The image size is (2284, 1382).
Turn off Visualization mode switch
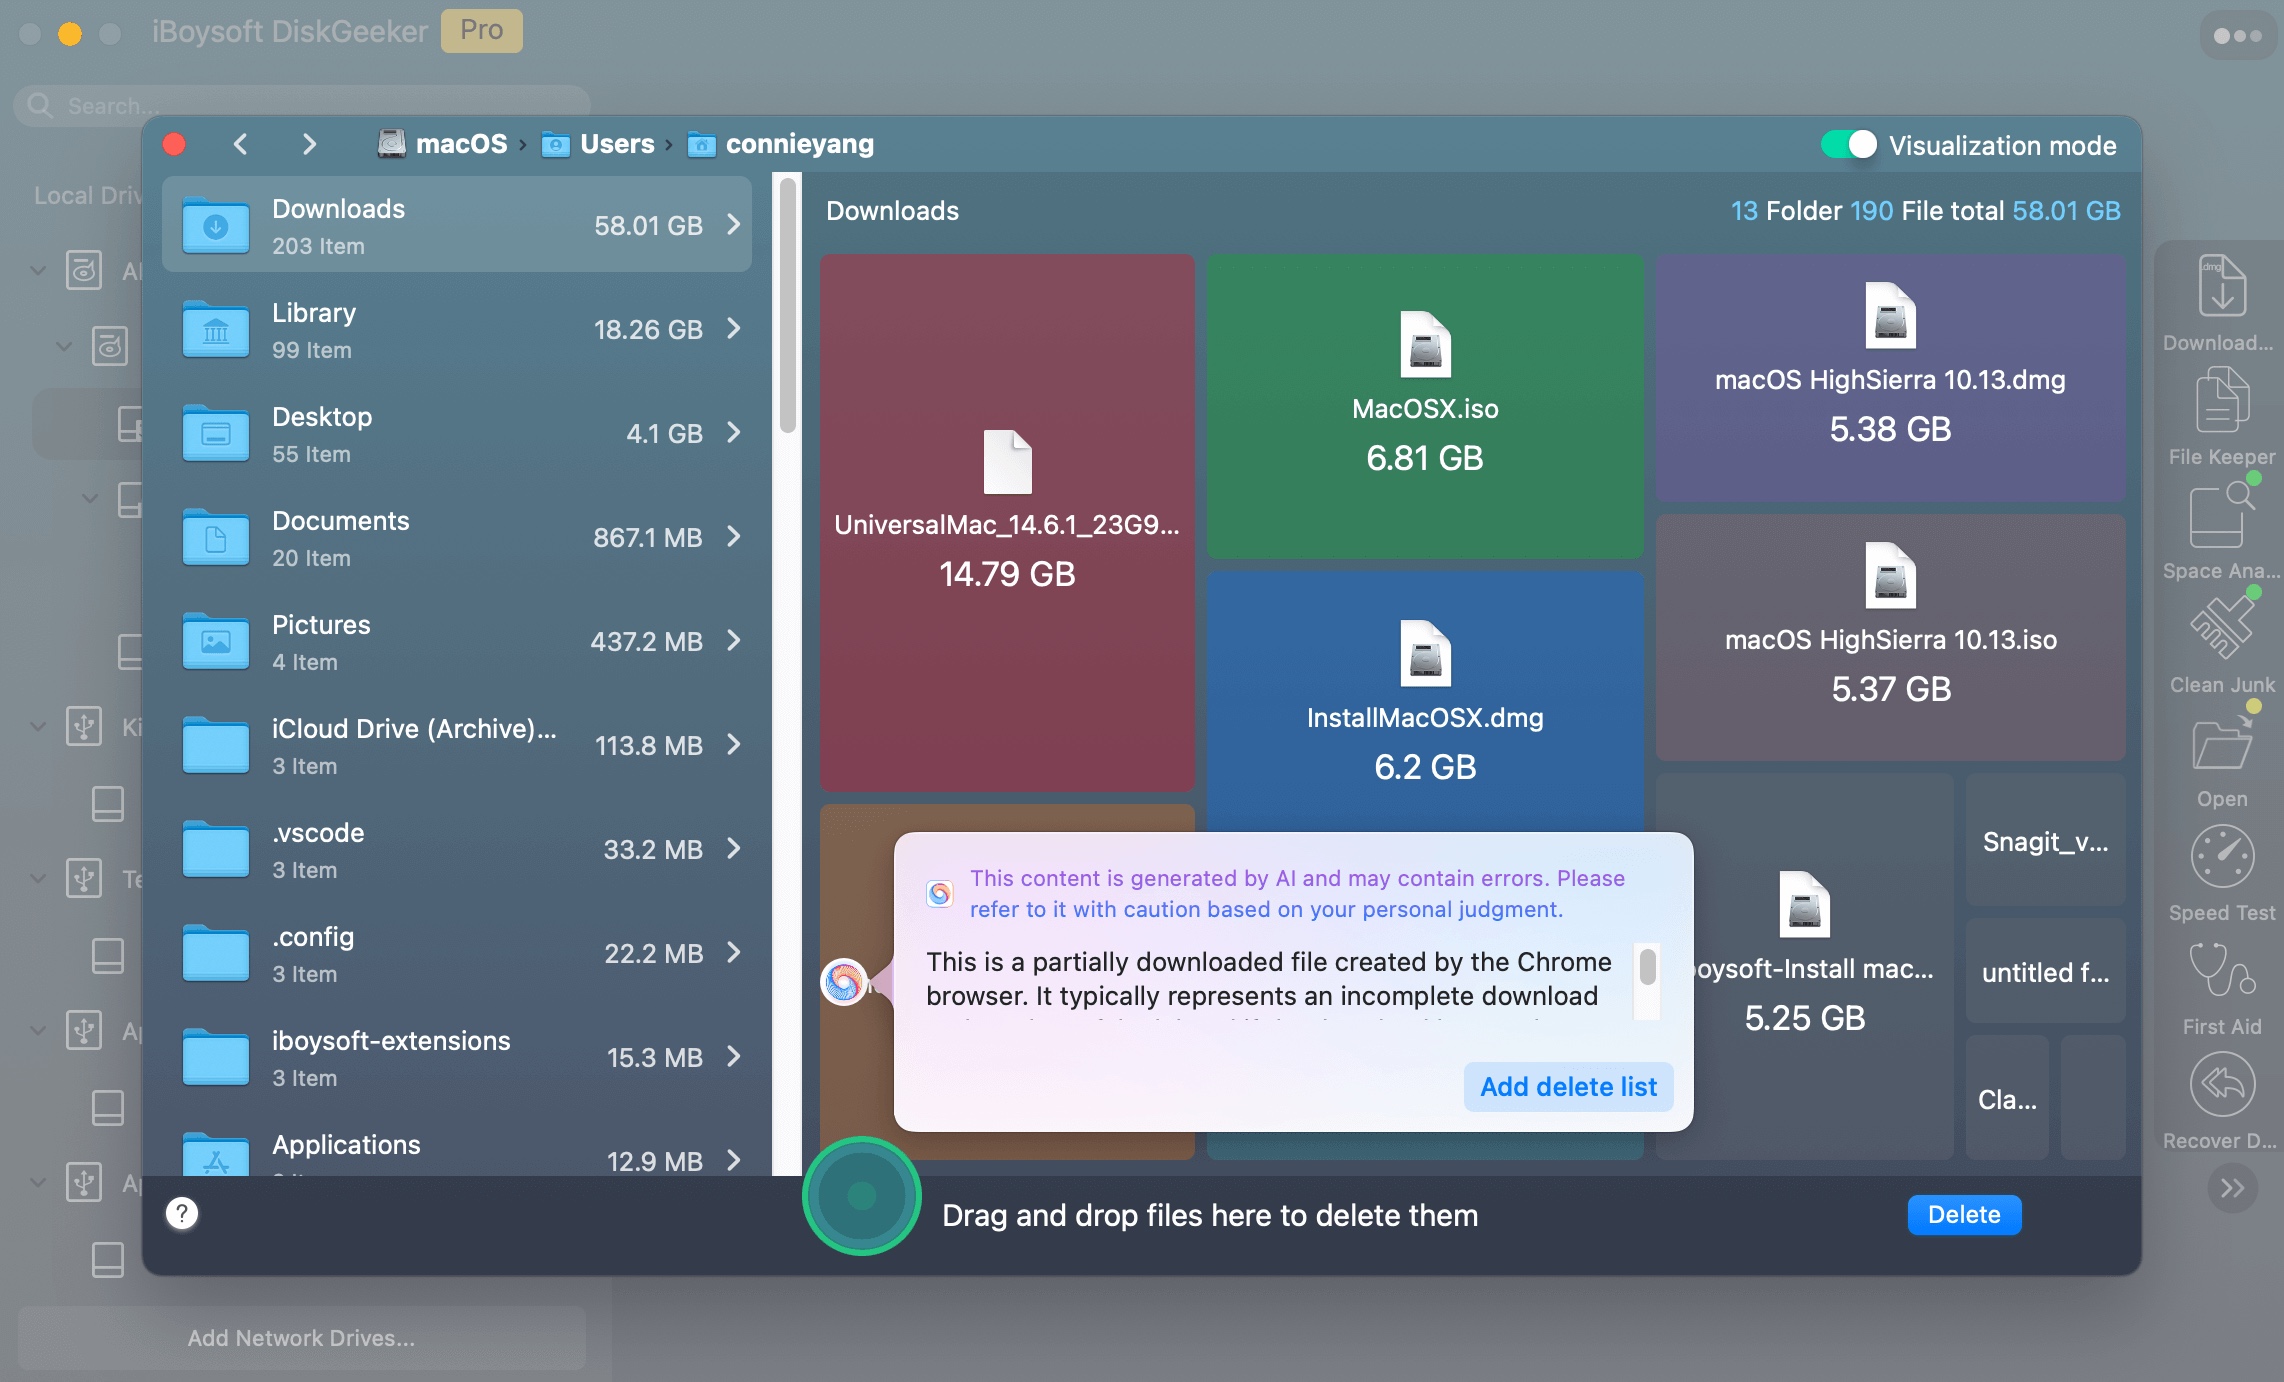(x=1848, y=145)
